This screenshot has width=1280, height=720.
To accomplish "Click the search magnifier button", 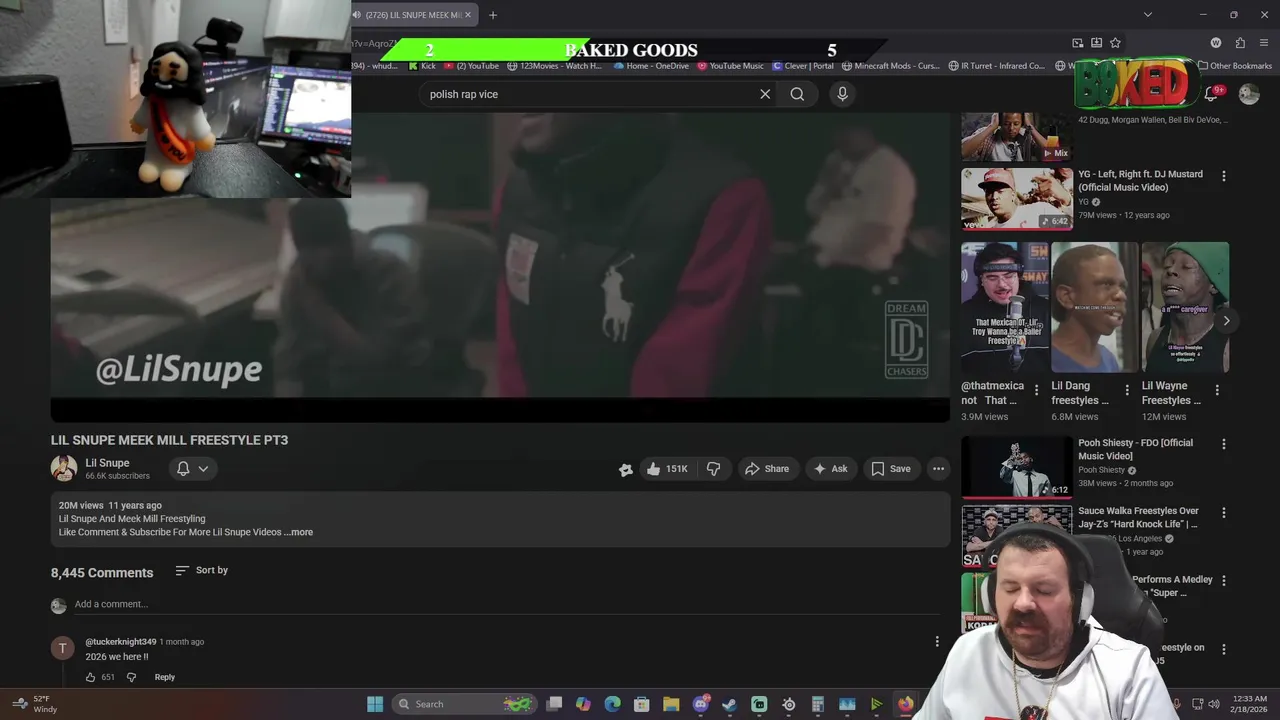I will click(x=797, y=94).
